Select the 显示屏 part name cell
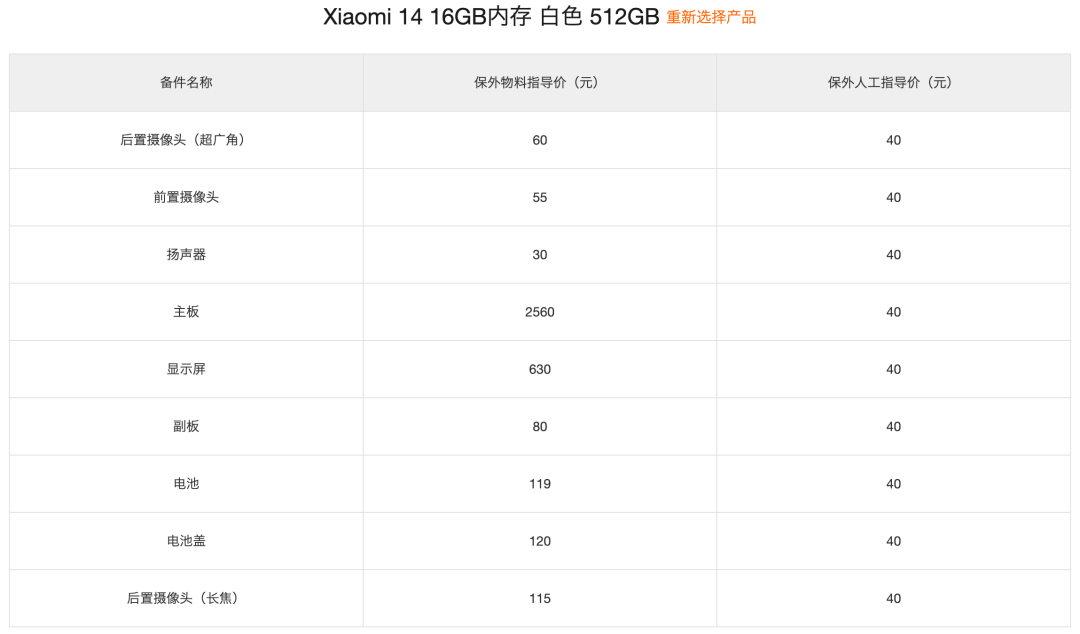The image size is (1080, 634). tap(186, 369)
